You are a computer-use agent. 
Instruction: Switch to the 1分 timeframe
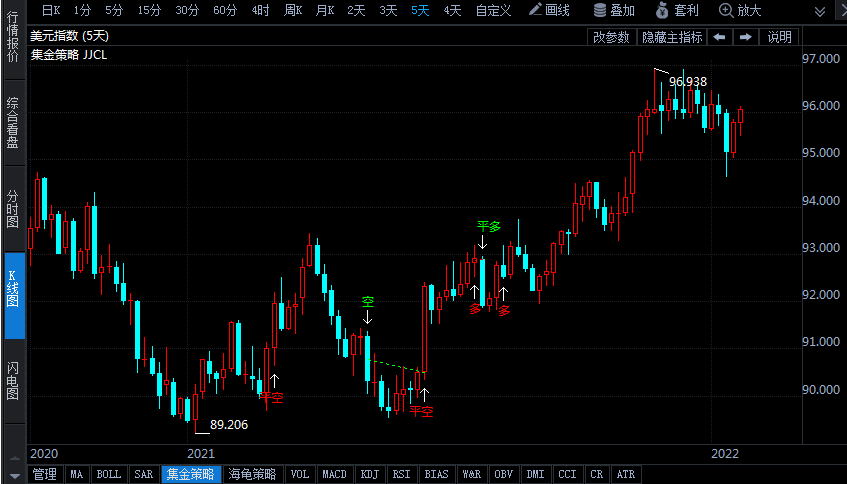pyautogui.click(x=82, y=10)
